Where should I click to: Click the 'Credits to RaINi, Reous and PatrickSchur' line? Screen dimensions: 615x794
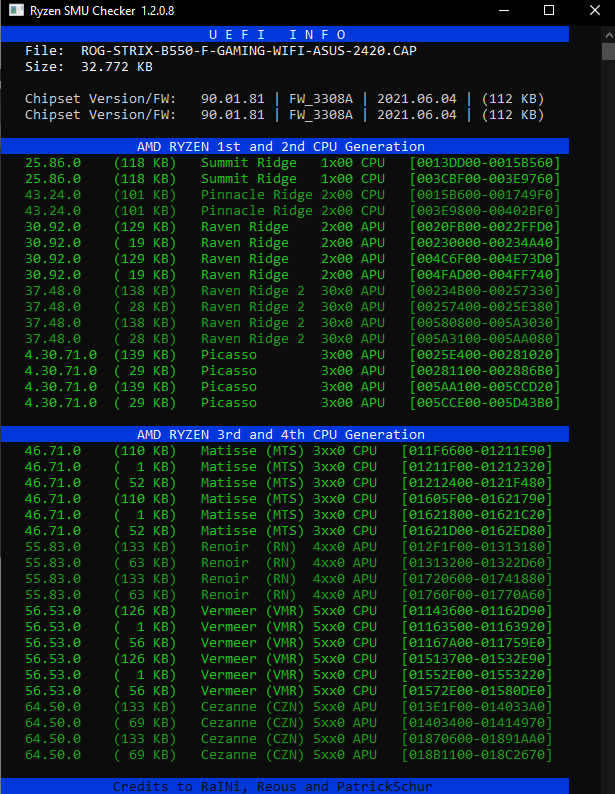click(x=272, y=786)
